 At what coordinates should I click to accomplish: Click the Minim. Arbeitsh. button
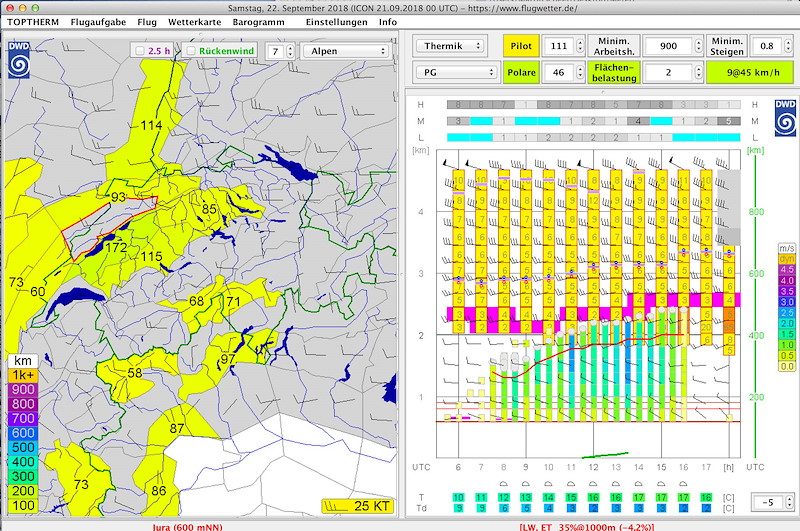[x=614, y=46]
